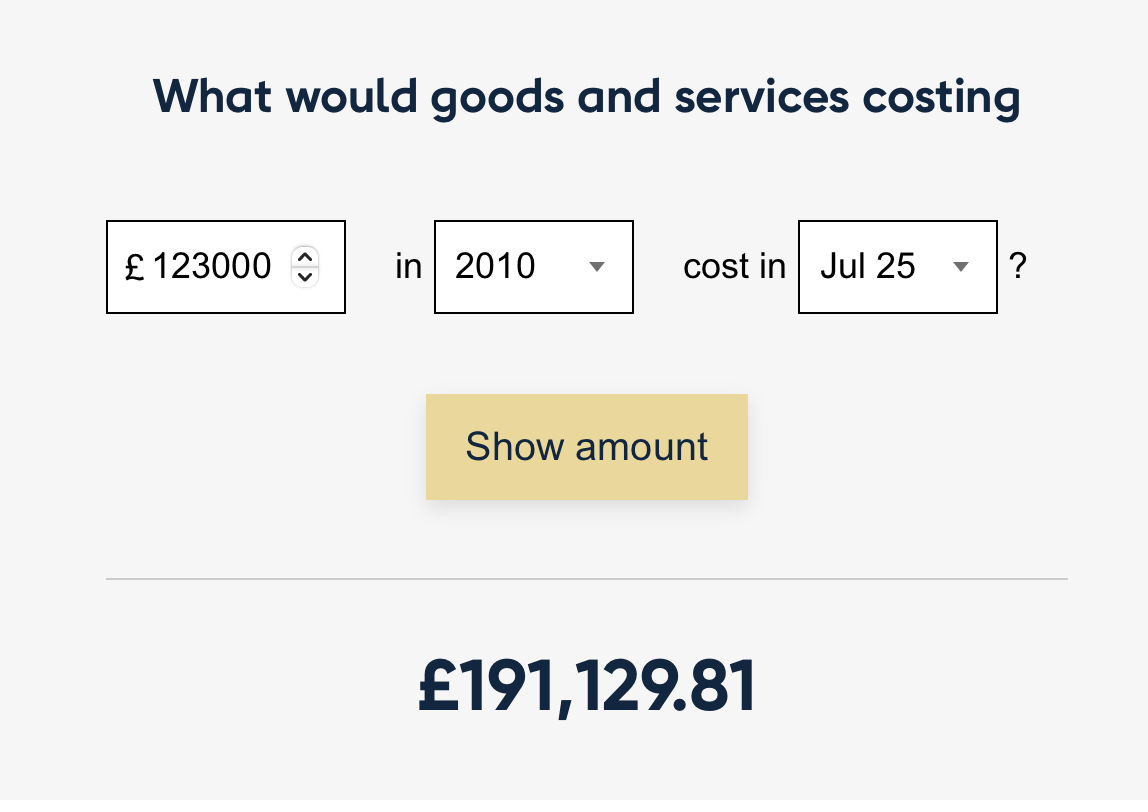Viewport: 1148px width, 812px height.
Task: Click the "in" label before 2010
Action: (408, 267)
